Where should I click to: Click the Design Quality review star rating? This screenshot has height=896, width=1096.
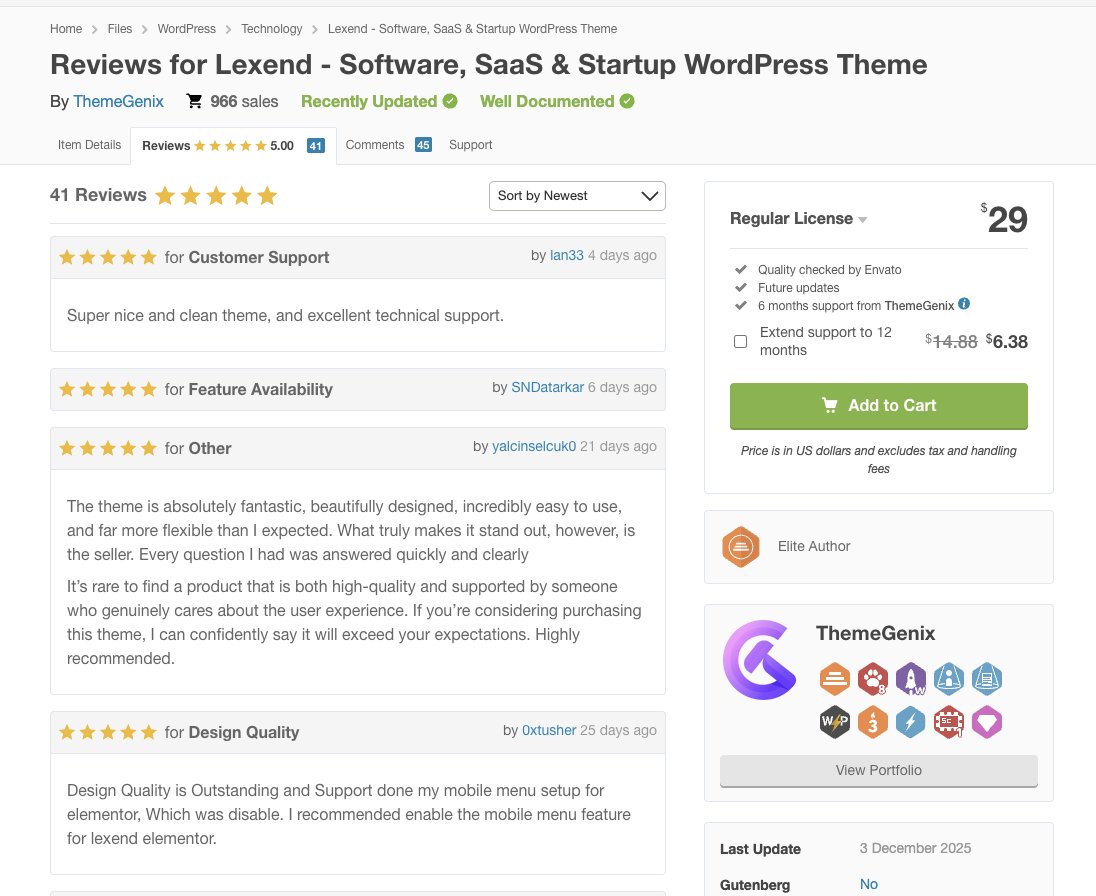pos(108,732)
